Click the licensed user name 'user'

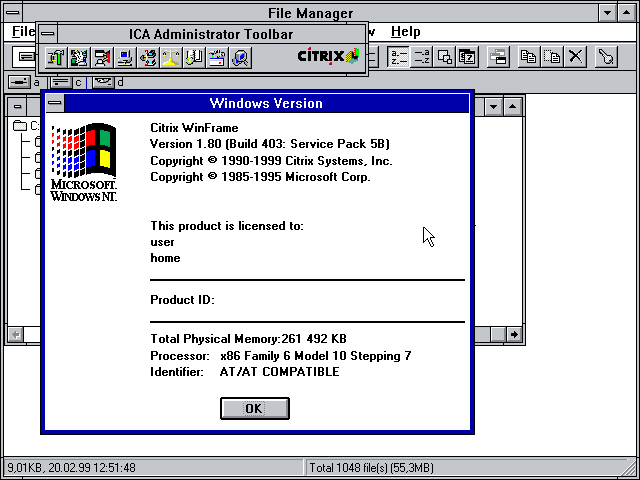(162, 242)
